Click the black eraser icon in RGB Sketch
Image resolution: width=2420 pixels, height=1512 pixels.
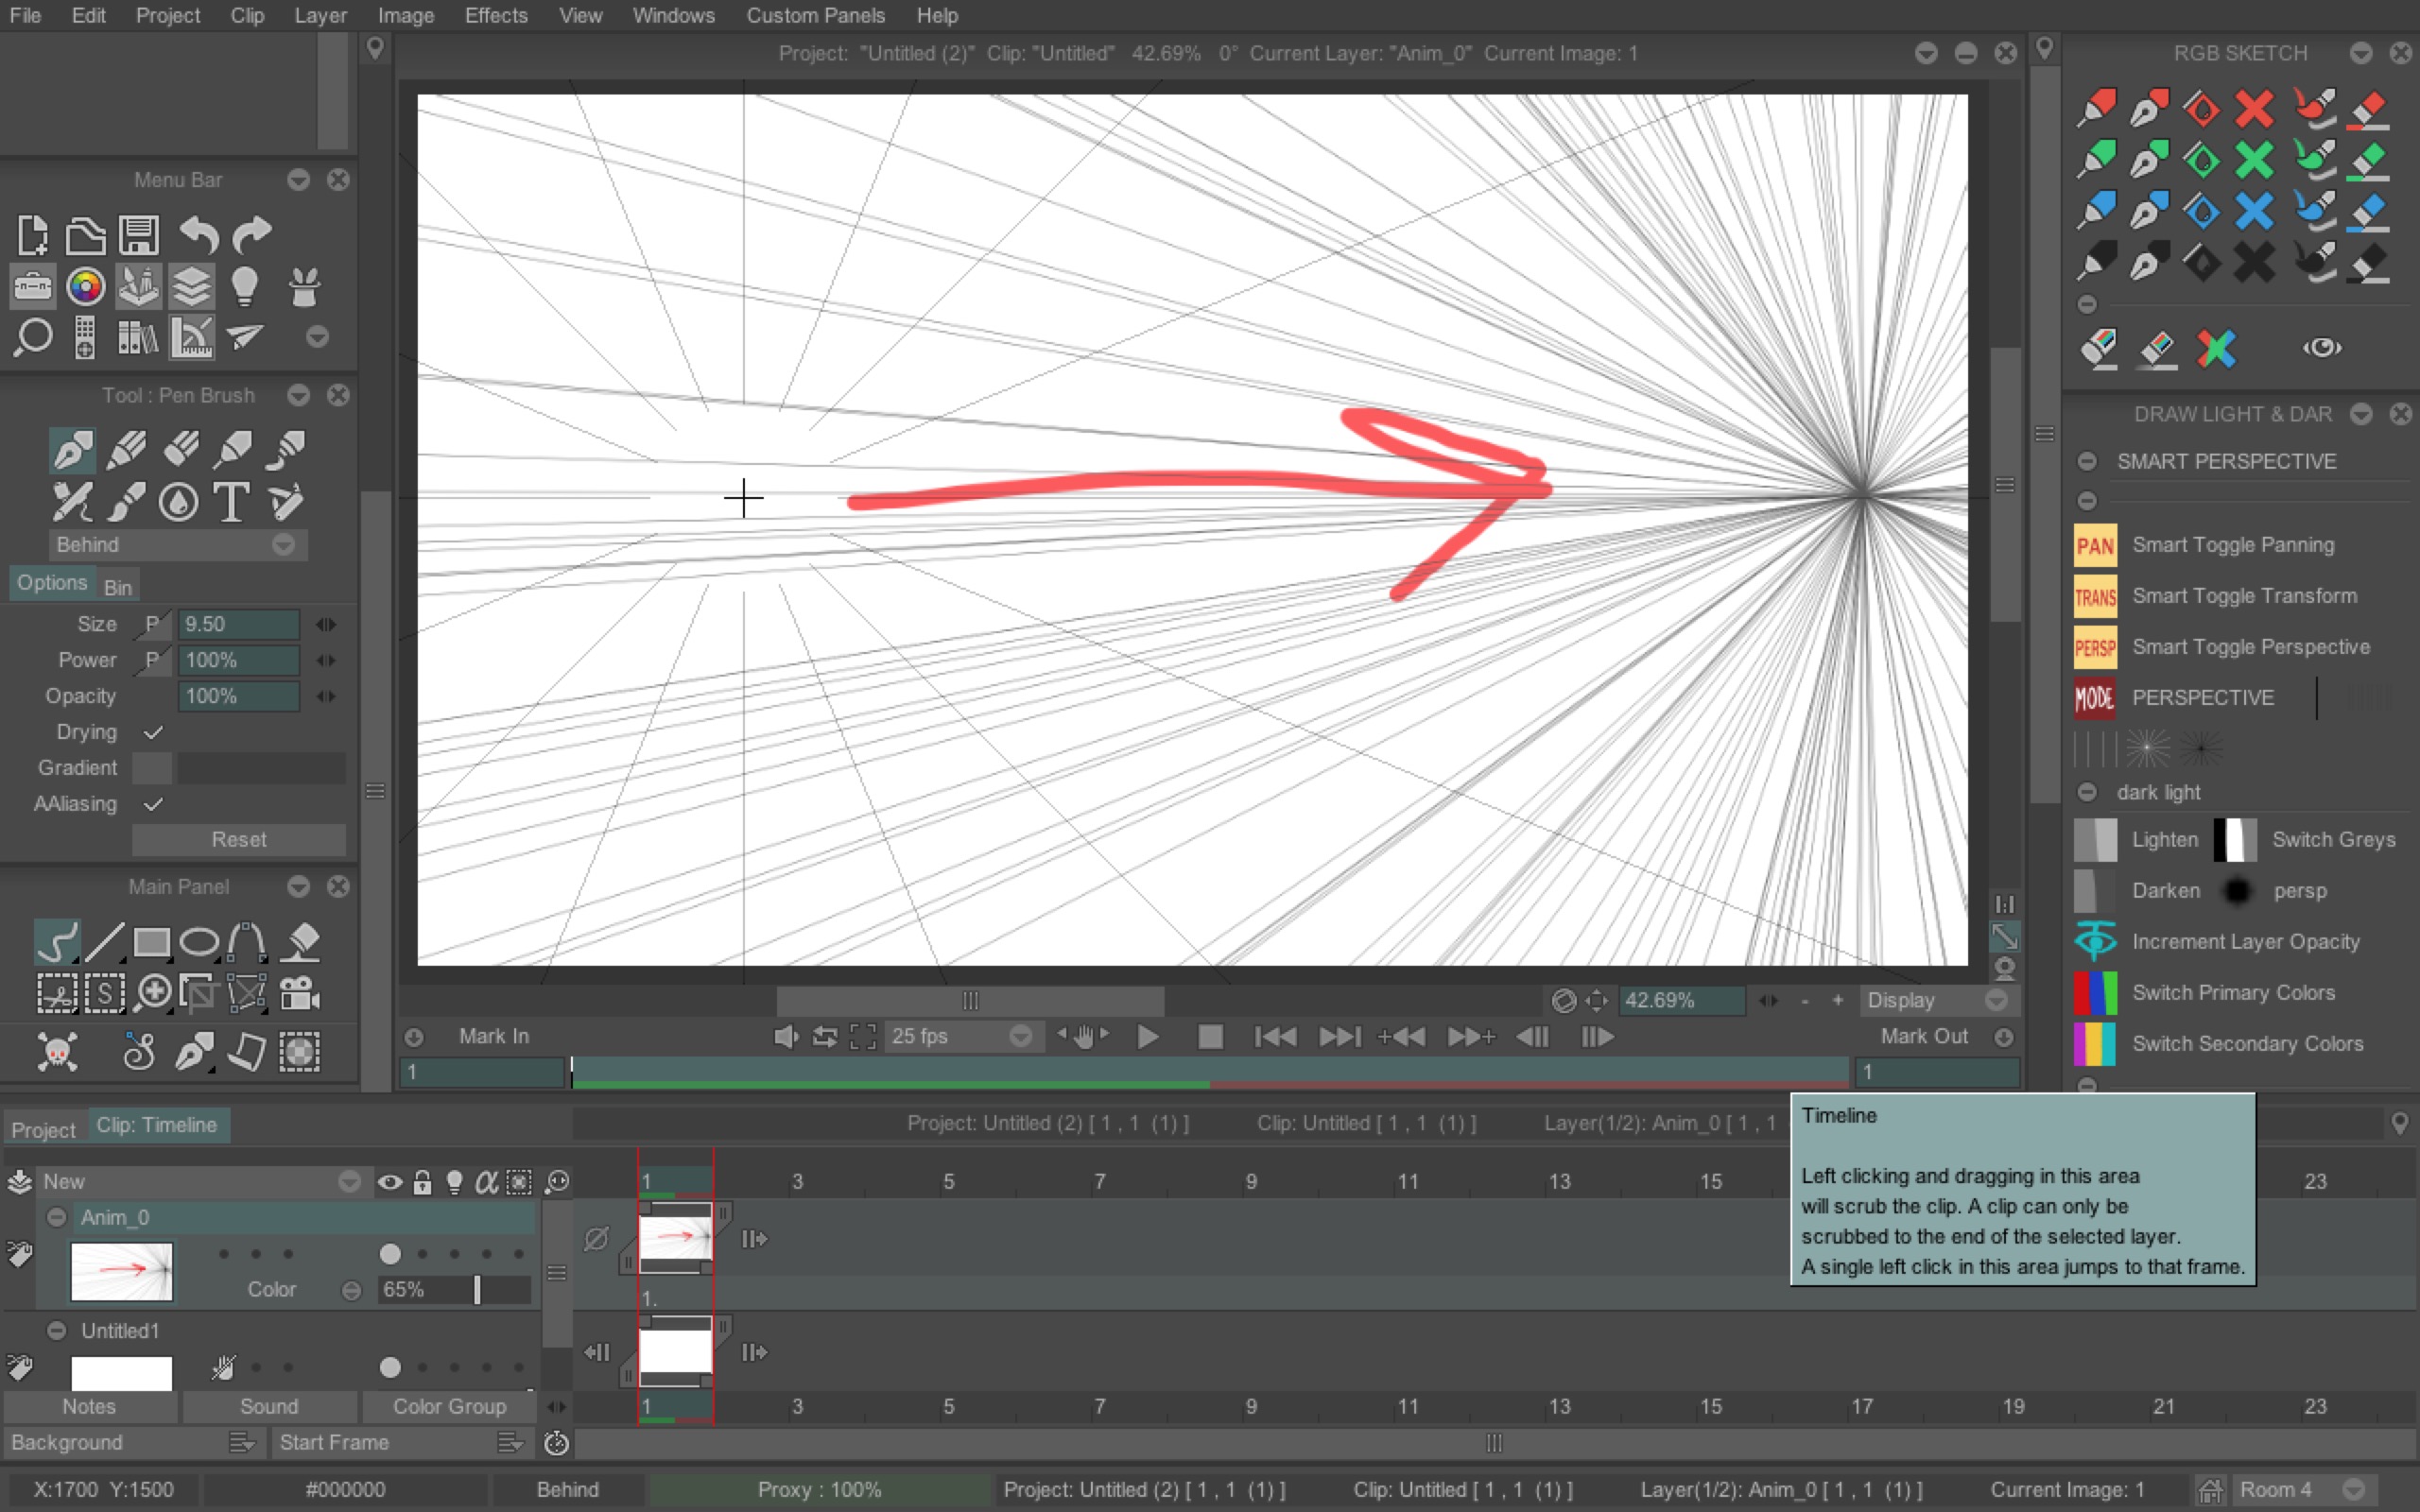point(2367,263)
